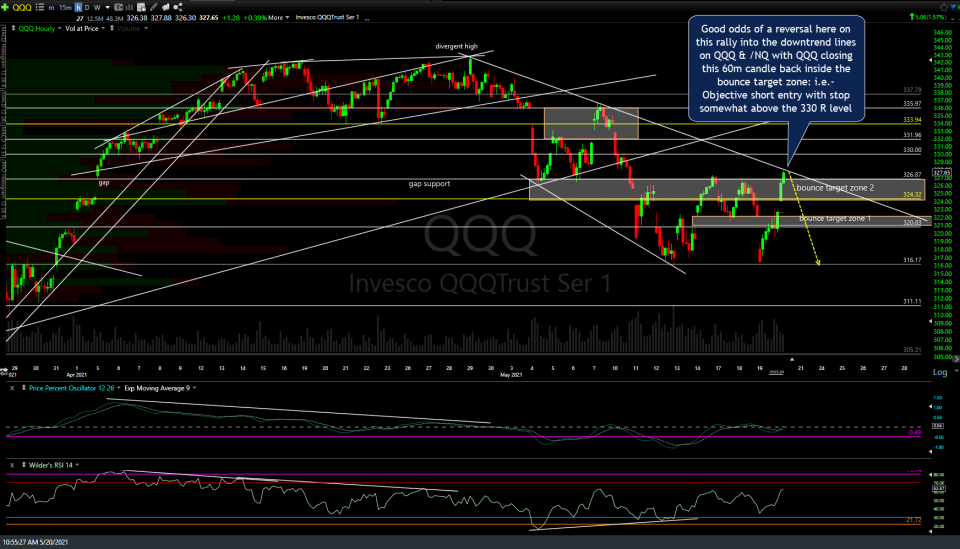Open the QQQ symbol entry field
This screenshot has height=549, width=960.
point(22,7)
